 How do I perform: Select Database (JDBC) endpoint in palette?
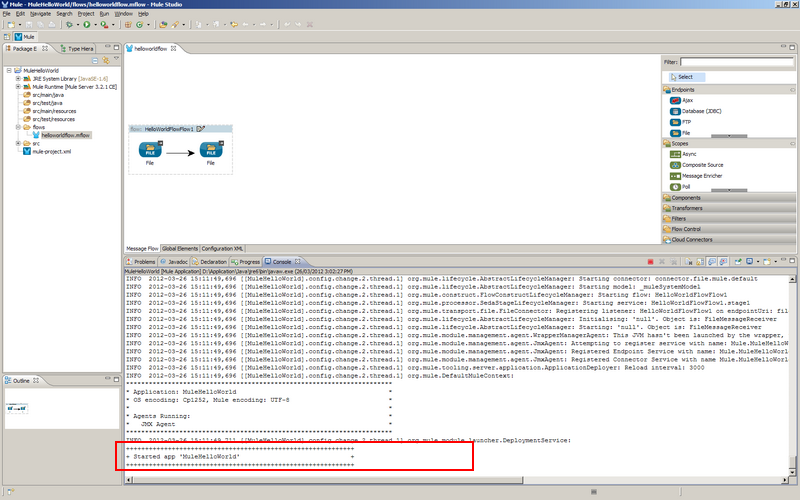pos(696,111)
